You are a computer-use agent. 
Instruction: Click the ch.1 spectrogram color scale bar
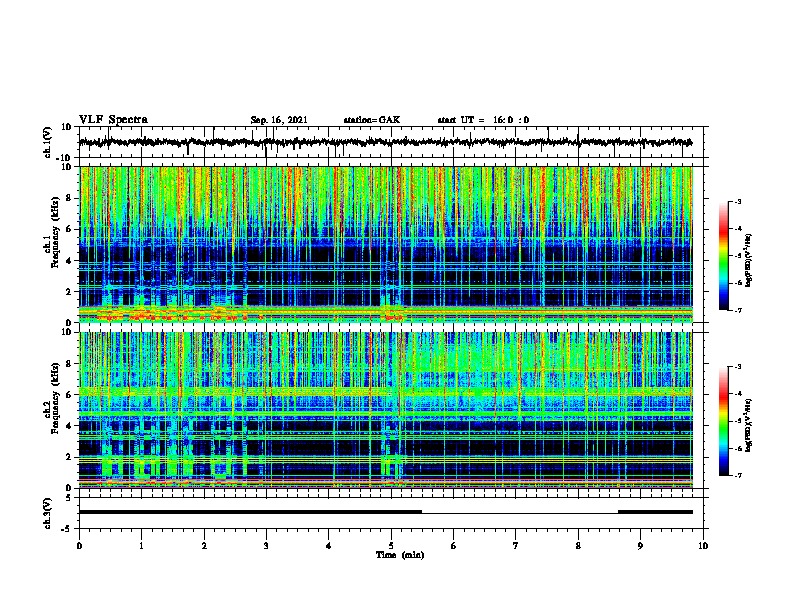pyautogui.click(x=724, y=256)
